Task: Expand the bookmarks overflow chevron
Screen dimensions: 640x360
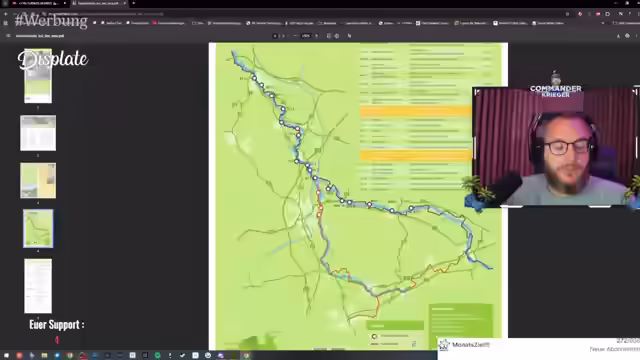Action: click(x=603, y=23)
